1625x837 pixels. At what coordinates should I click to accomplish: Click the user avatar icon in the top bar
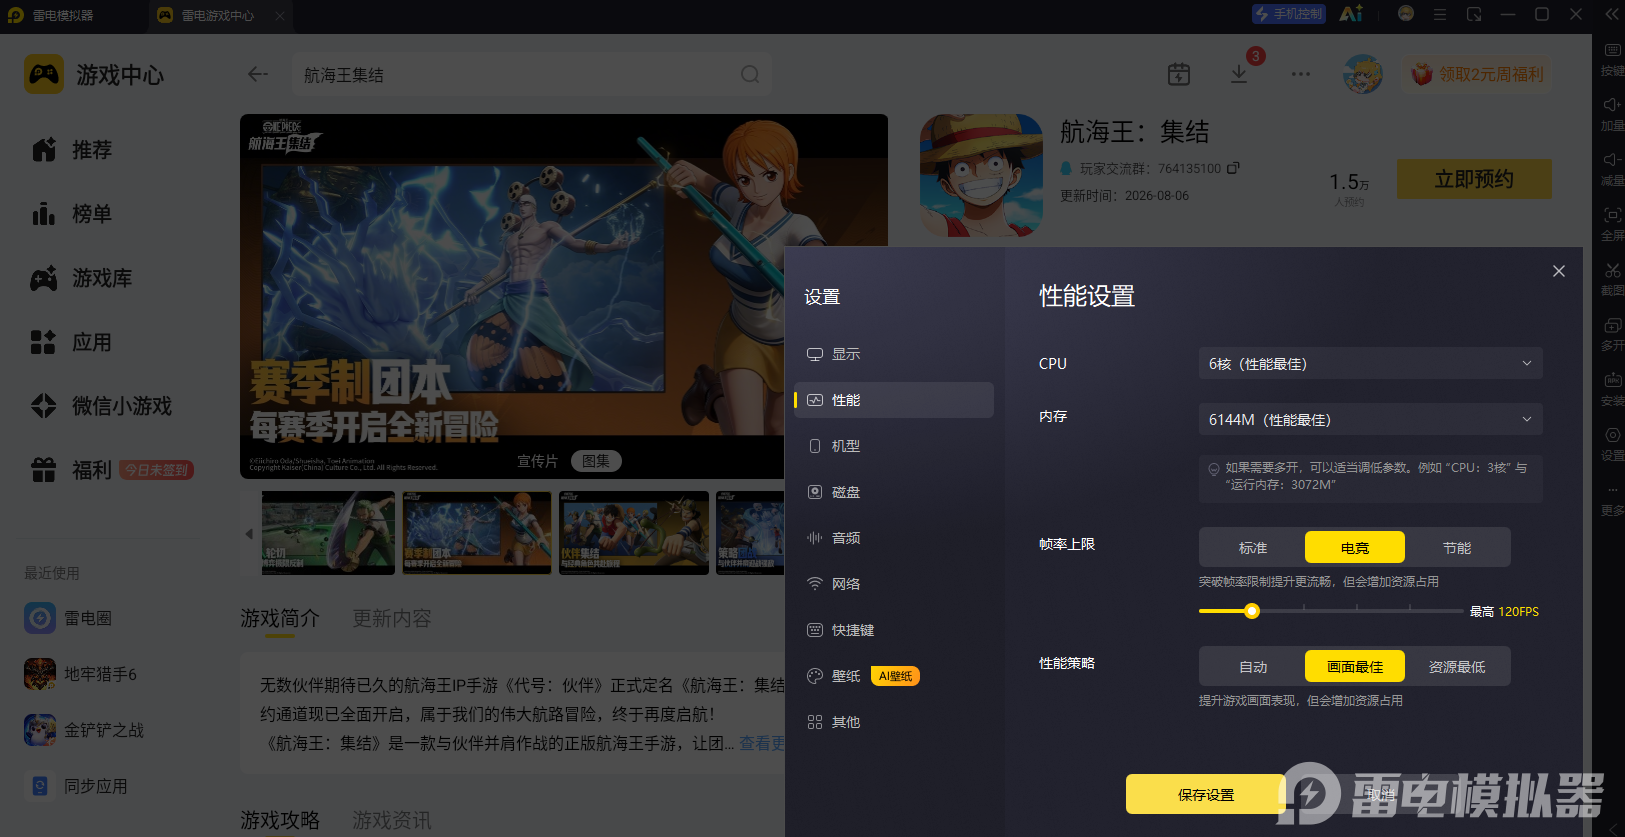[x=1362, y=74]
